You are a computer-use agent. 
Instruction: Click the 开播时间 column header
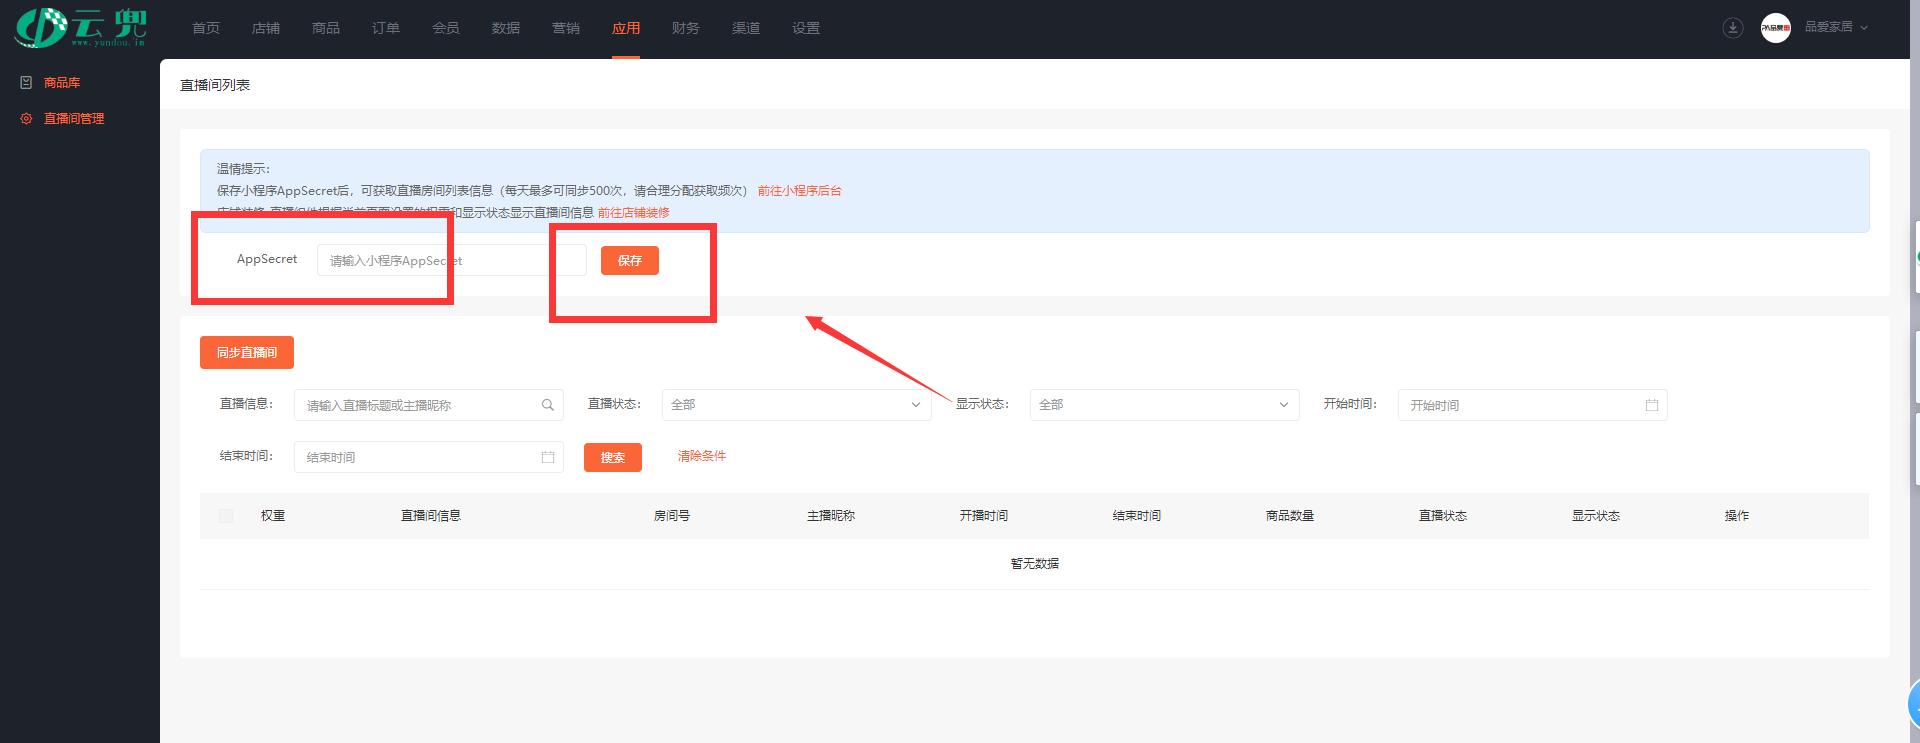coord(984,516)
